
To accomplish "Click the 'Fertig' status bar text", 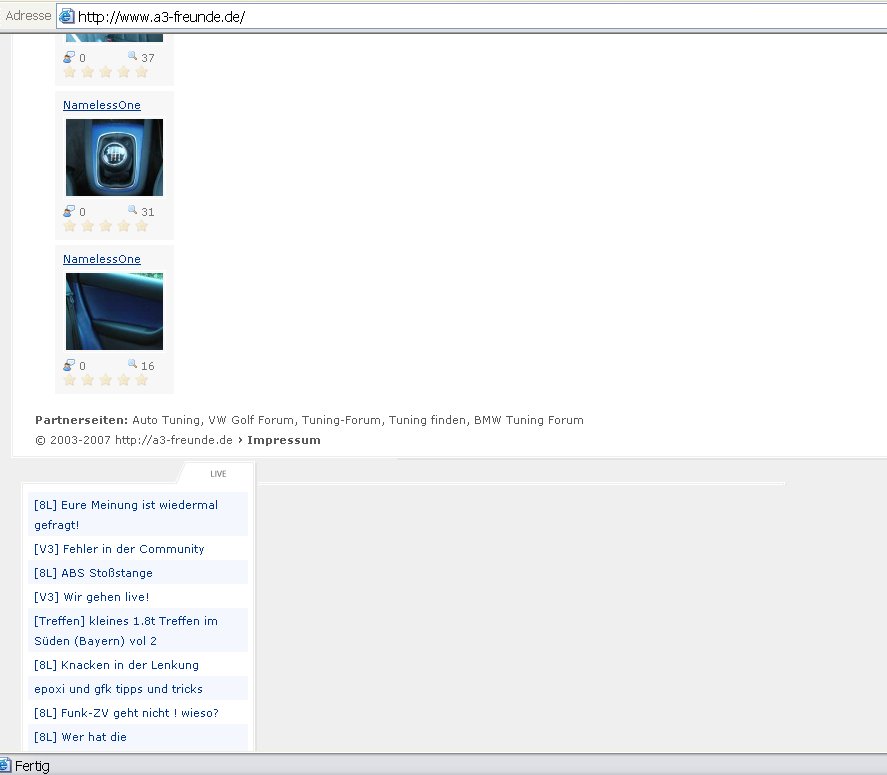I will (32, 766).
